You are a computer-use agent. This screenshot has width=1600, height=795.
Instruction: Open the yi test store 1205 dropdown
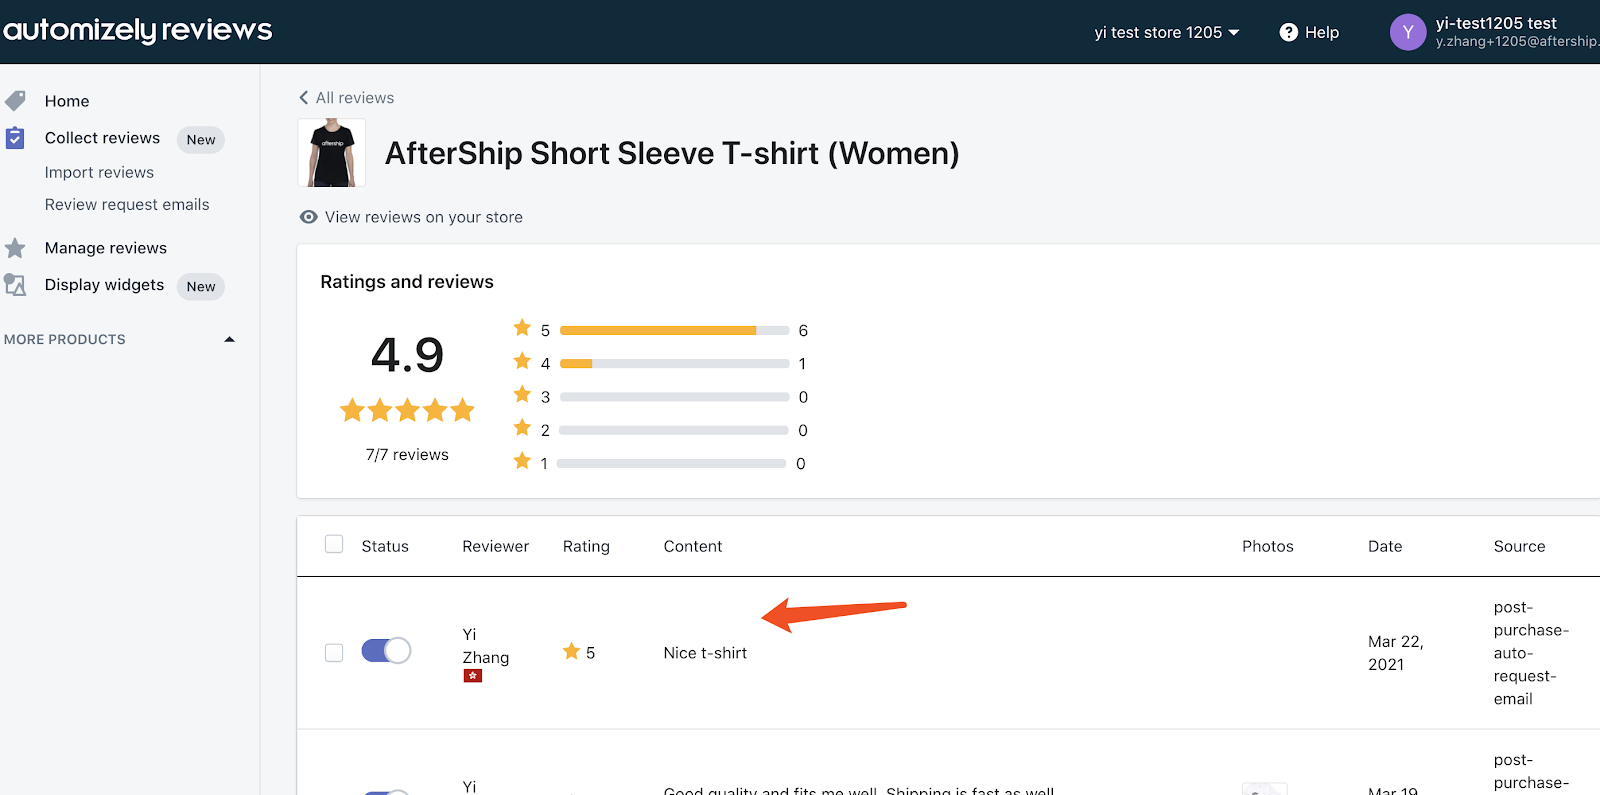pos(1166,32)
